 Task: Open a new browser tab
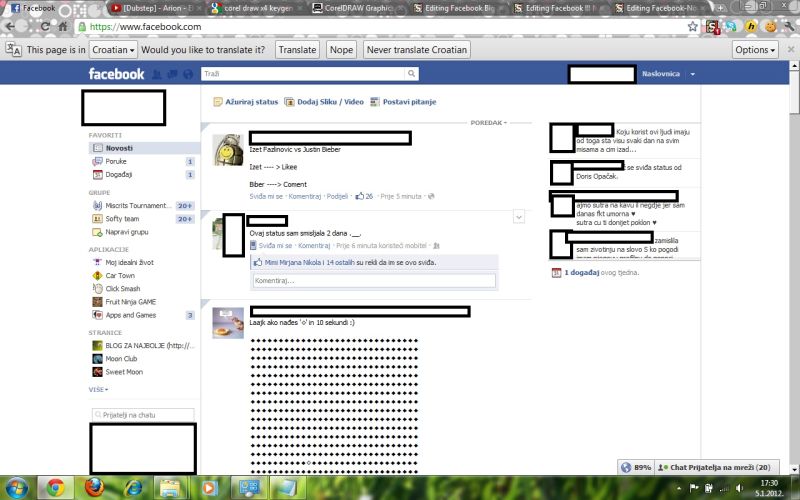[x=720, y=8]
